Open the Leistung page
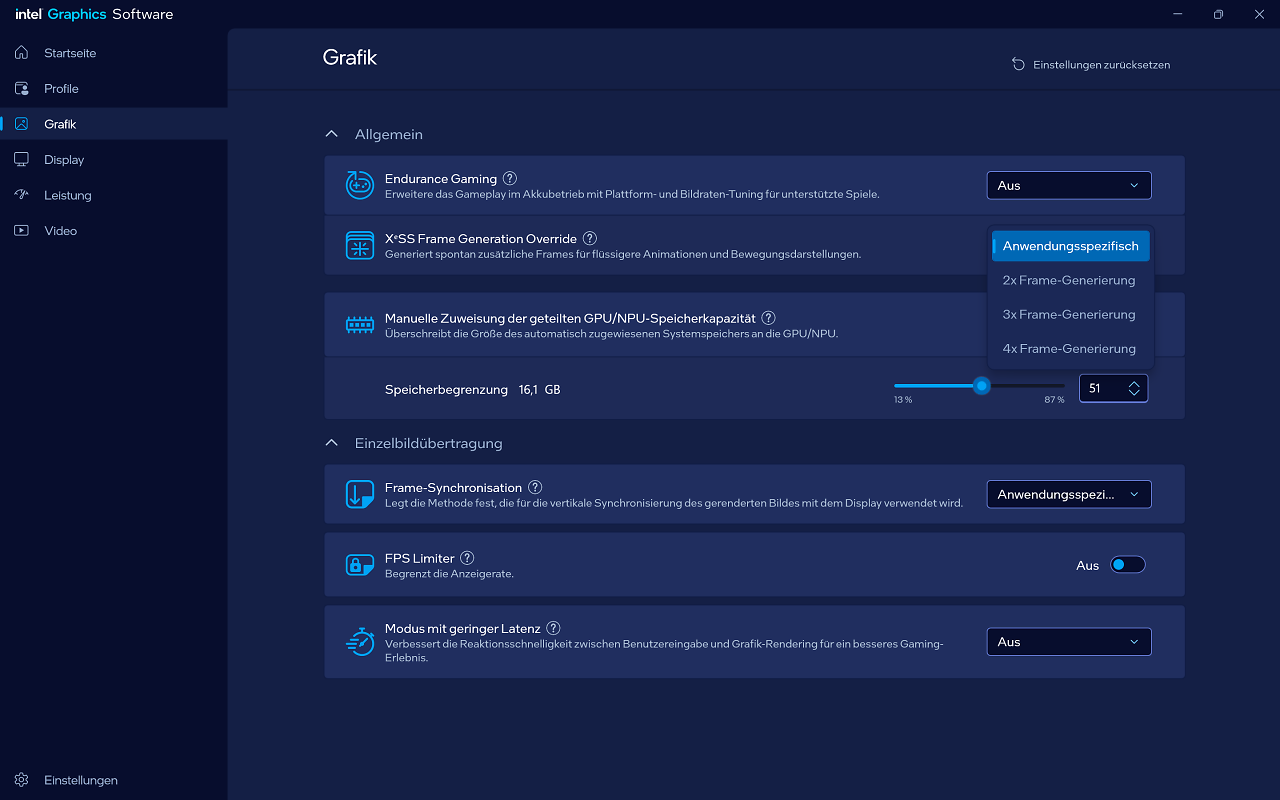 pos(113,195)
